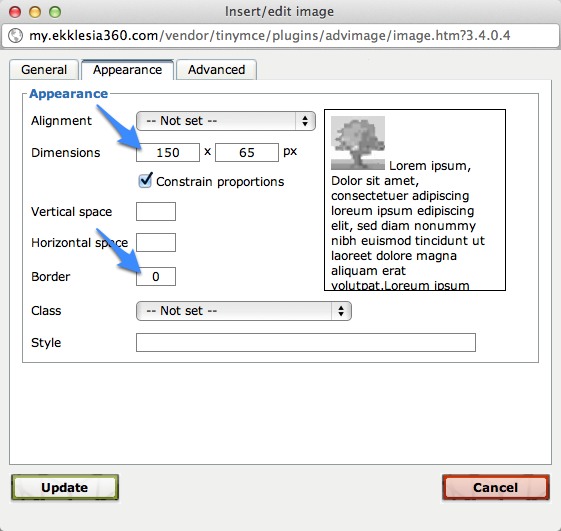Switch to the Advanced tab
The width and height of the screenshot is (561, 531).
[x=216, y=69]
